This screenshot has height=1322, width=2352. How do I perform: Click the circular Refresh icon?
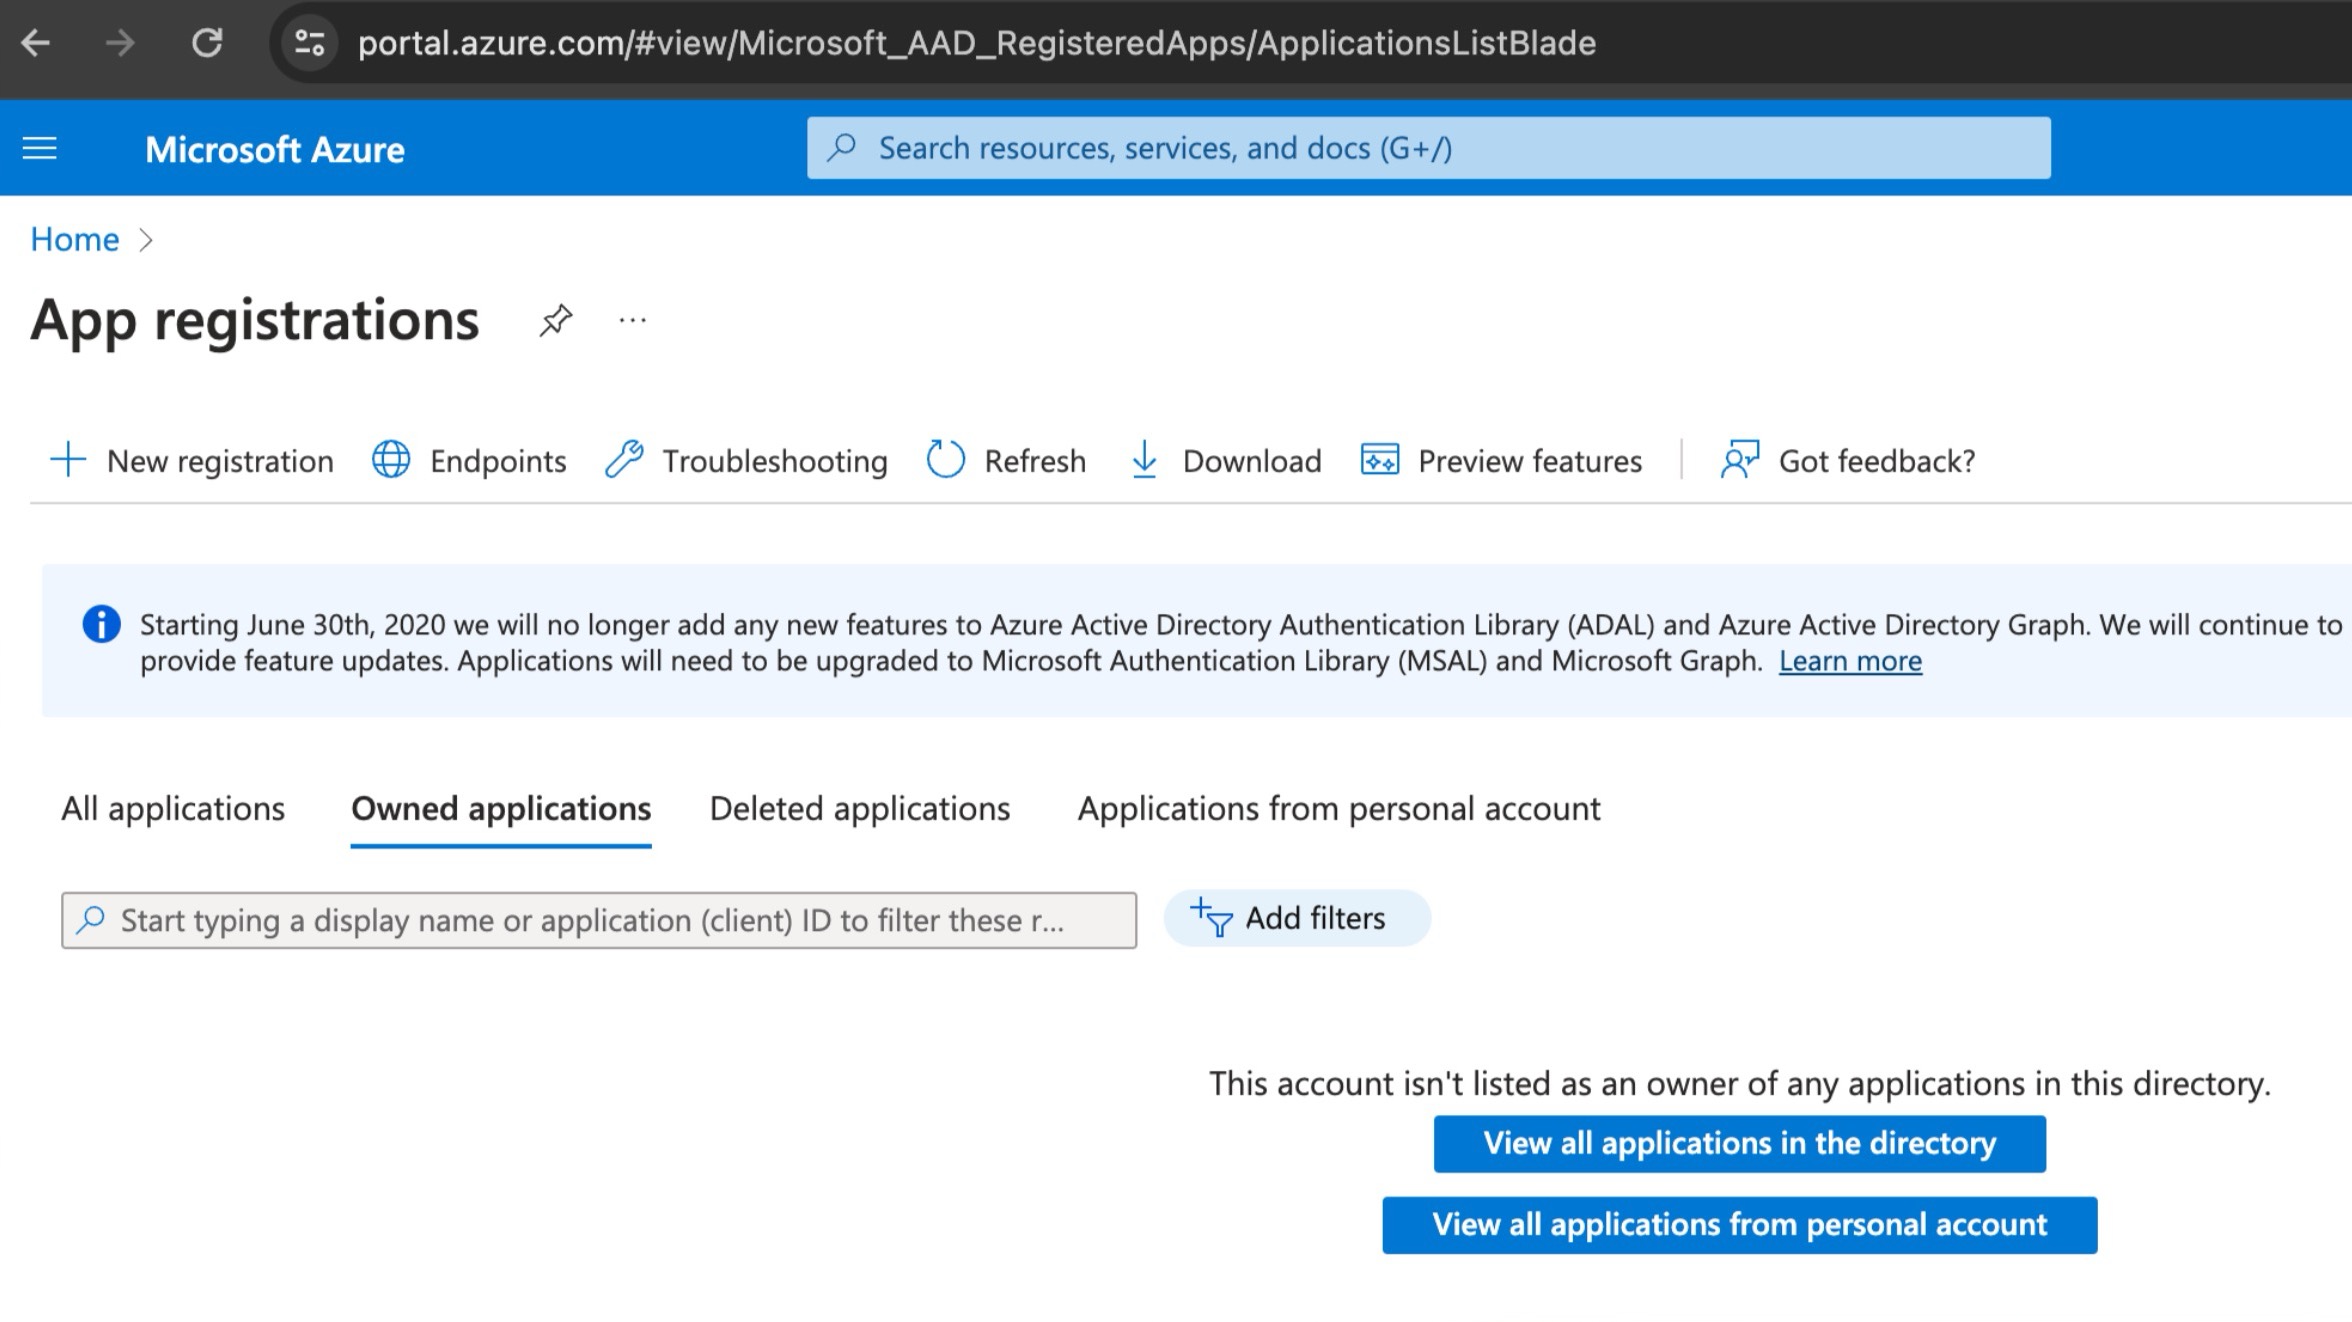(x=945, y=460)
